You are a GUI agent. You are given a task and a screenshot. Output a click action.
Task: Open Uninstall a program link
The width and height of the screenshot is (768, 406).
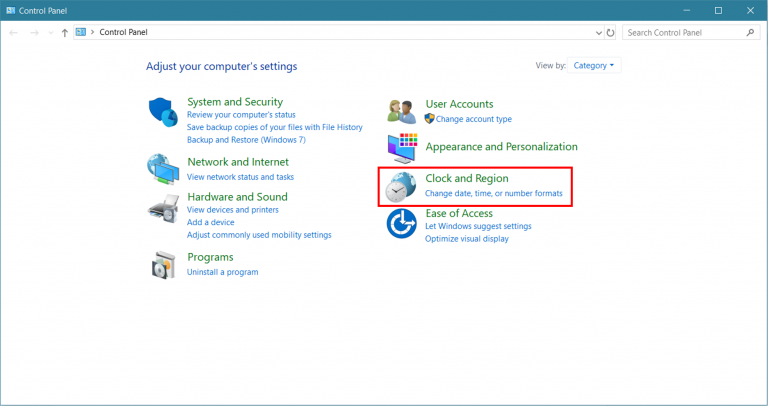[222, 272]
